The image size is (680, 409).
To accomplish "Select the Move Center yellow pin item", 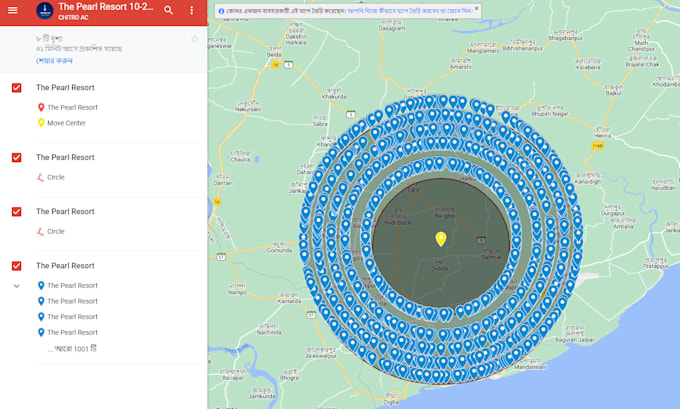I will click(66, 123).
